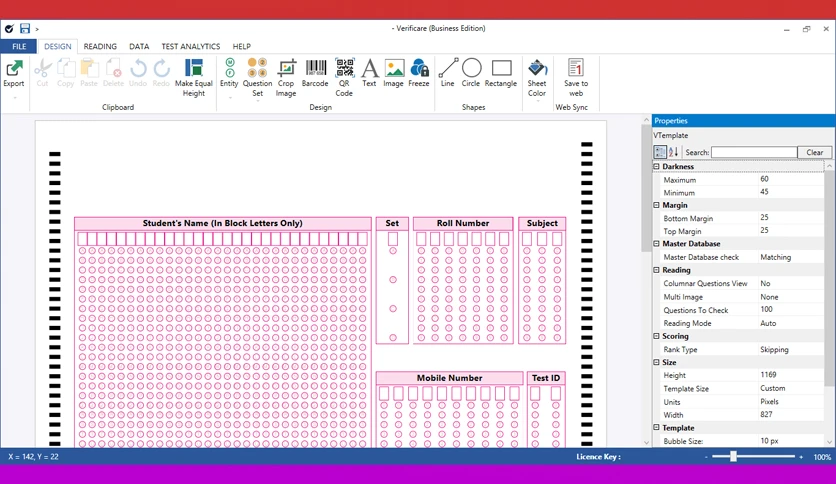This screenshot has height=484, width=836.
Task: Add a Question Set
Action: tap(258, 78)
